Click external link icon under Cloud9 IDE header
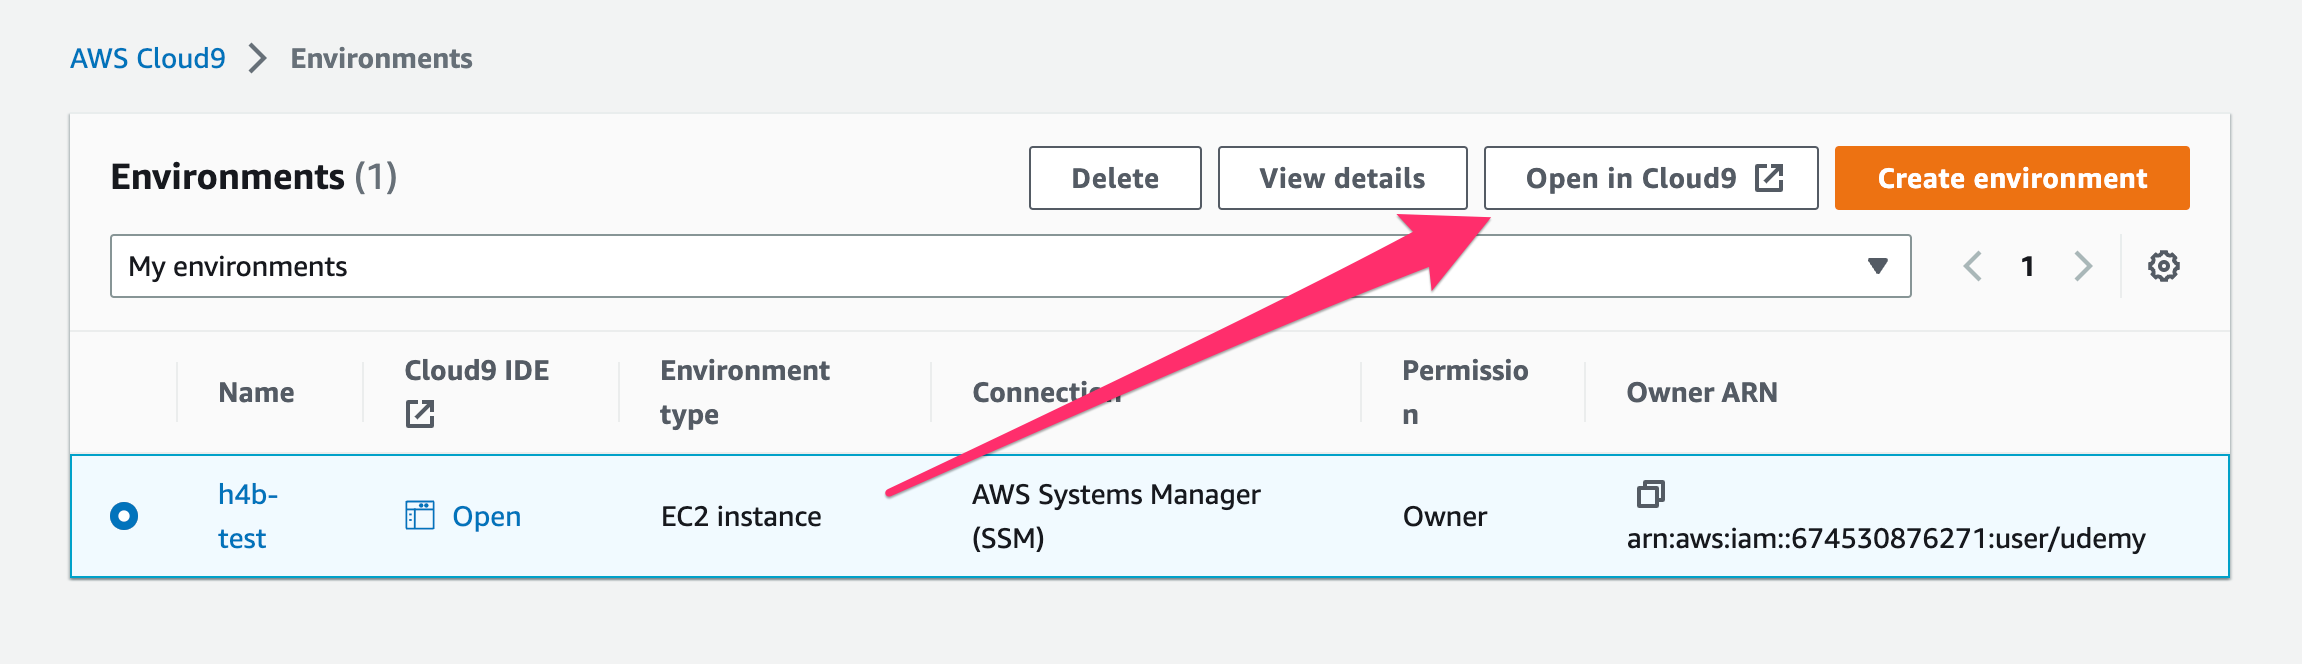Image resolution: width=2302 pixels, height=664 pixels. (420, 414)
